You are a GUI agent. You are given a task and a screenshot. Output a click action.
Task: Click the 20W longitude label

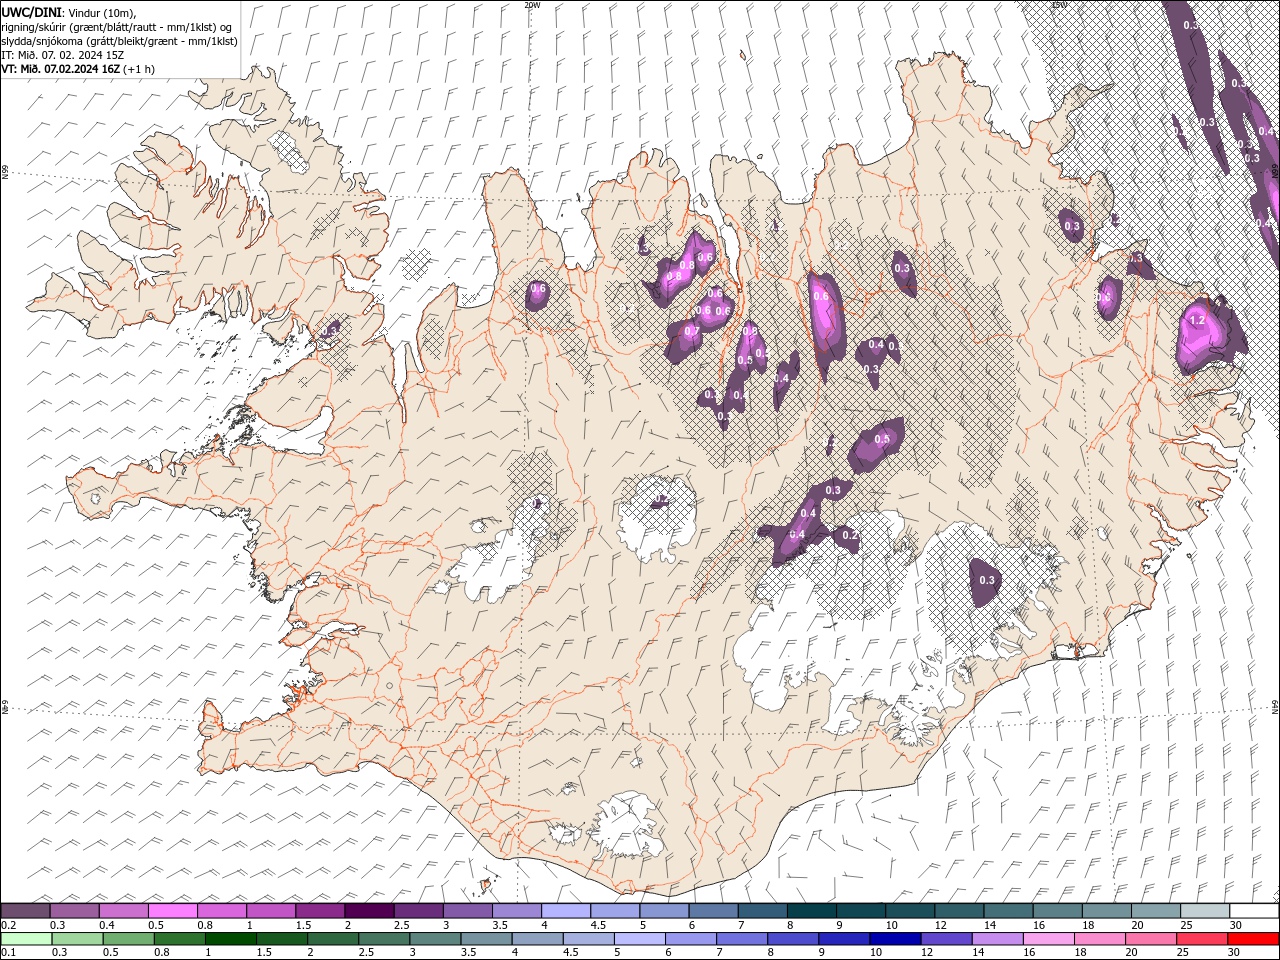[x=532, y=5]
